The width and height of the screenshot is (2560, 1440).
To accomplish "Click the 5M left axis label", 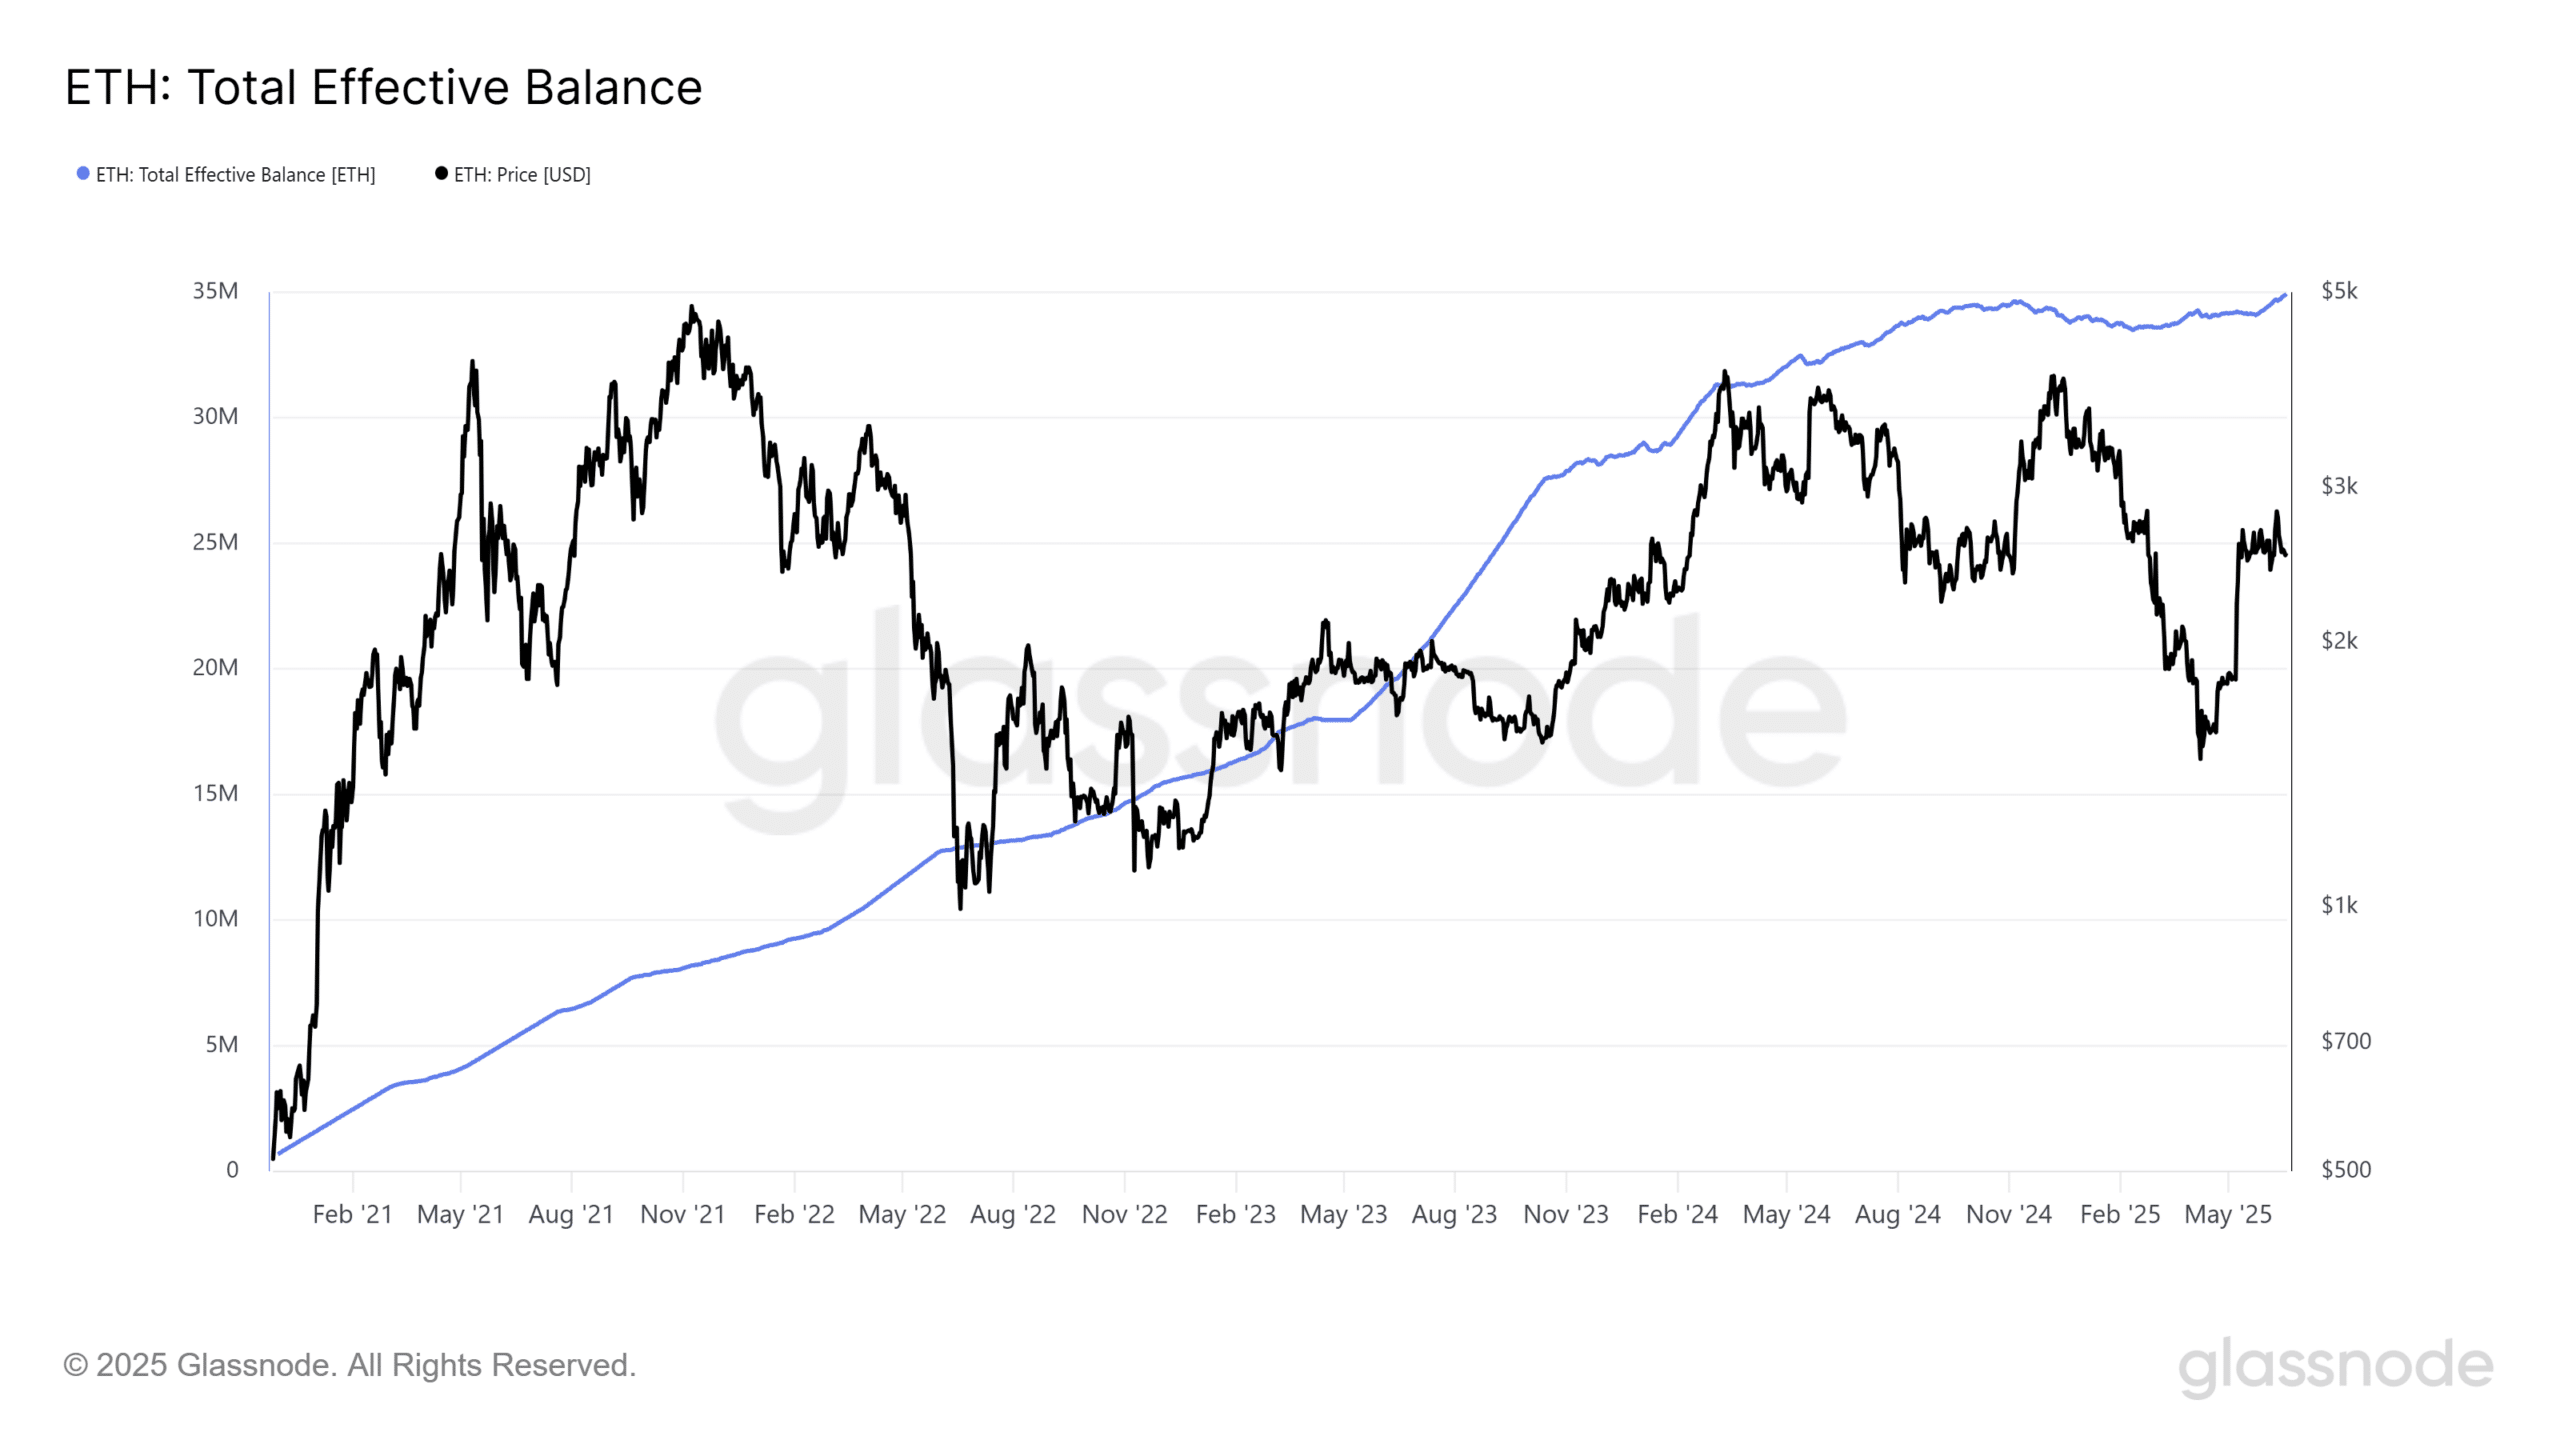I will click(x=221, y=1045).
